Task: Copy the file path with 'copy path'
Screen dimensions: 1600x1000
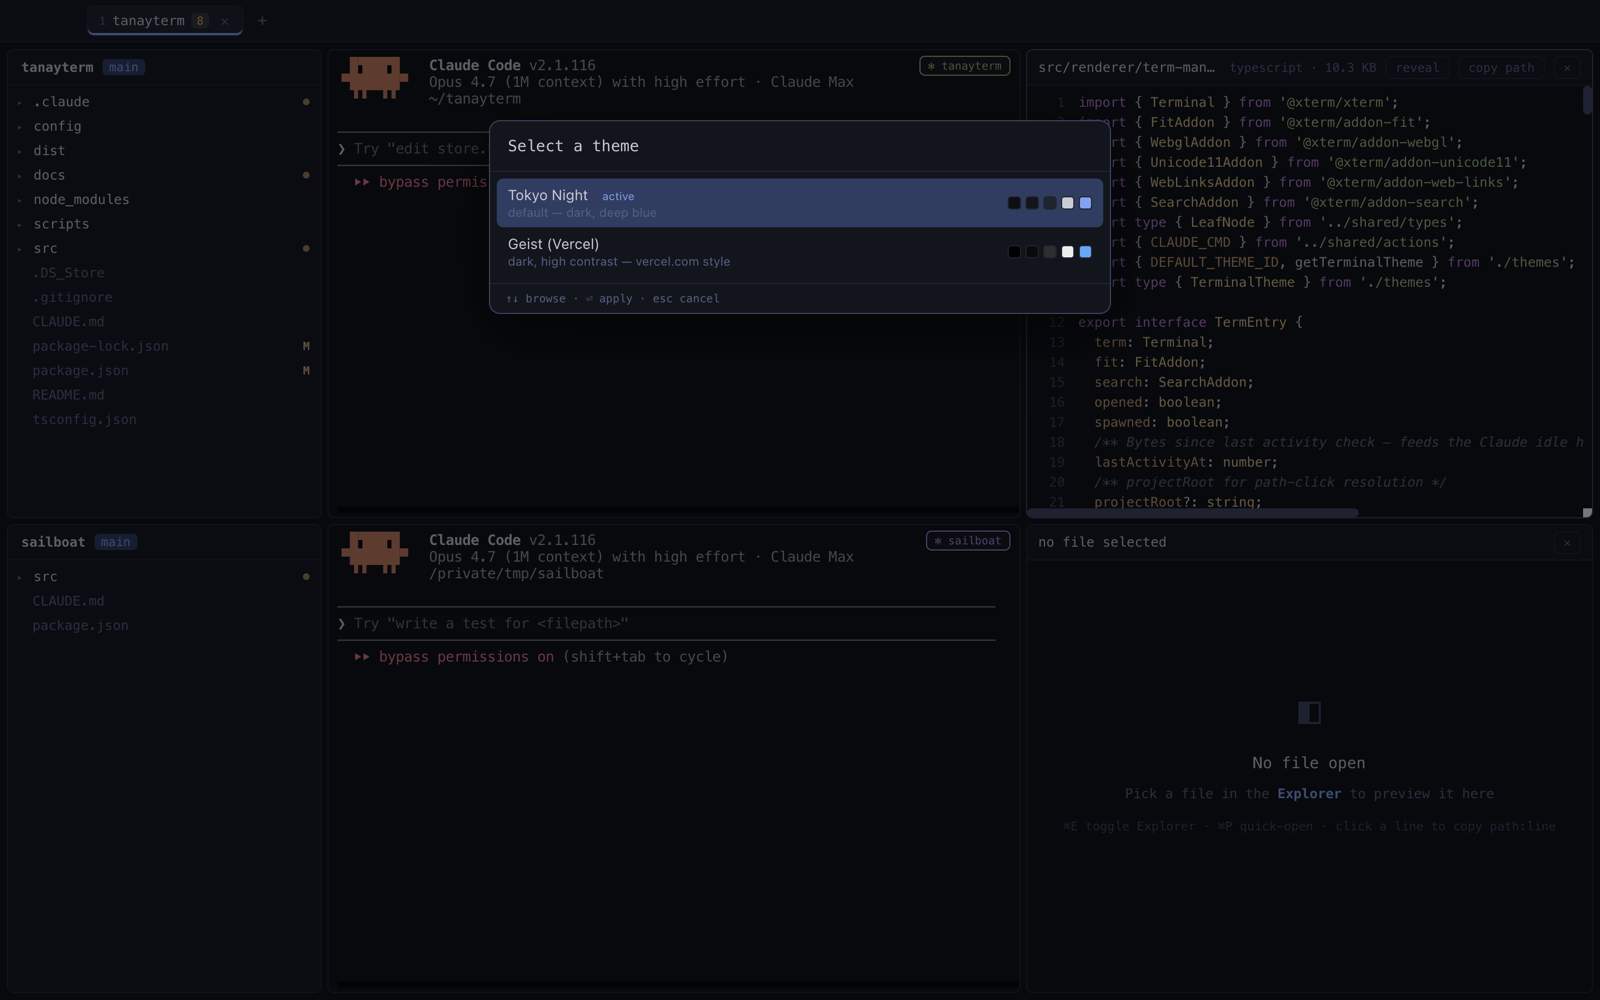Action: (1501, 68)
